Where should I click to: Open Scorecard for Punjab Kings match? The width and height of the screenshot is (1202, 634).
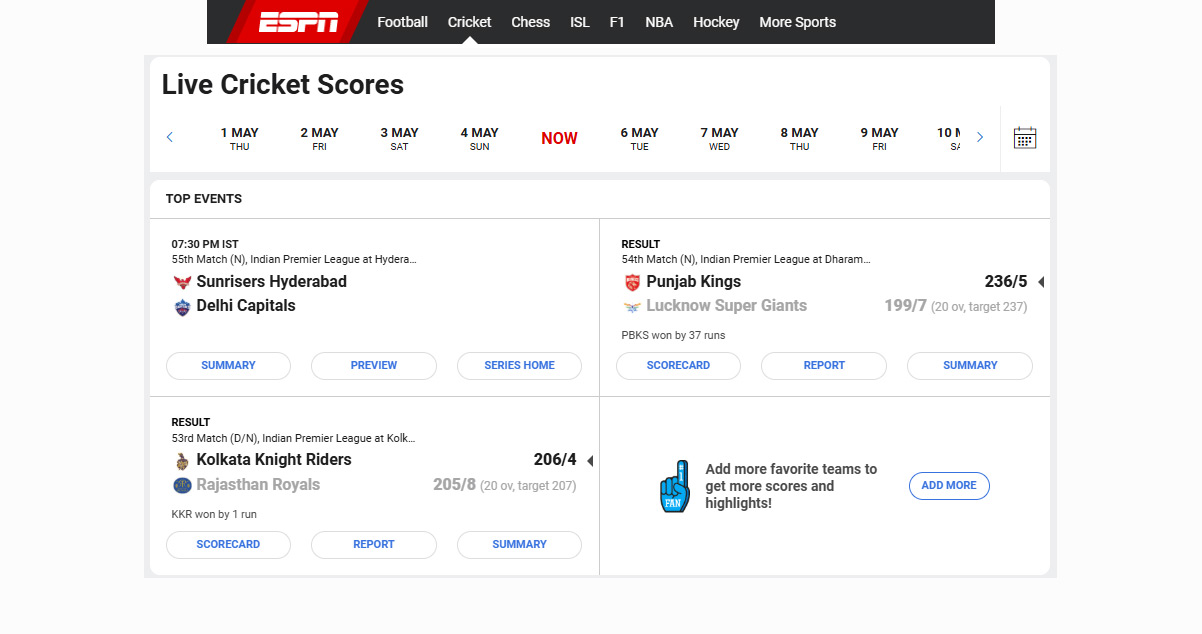click(x=678, y=366)
